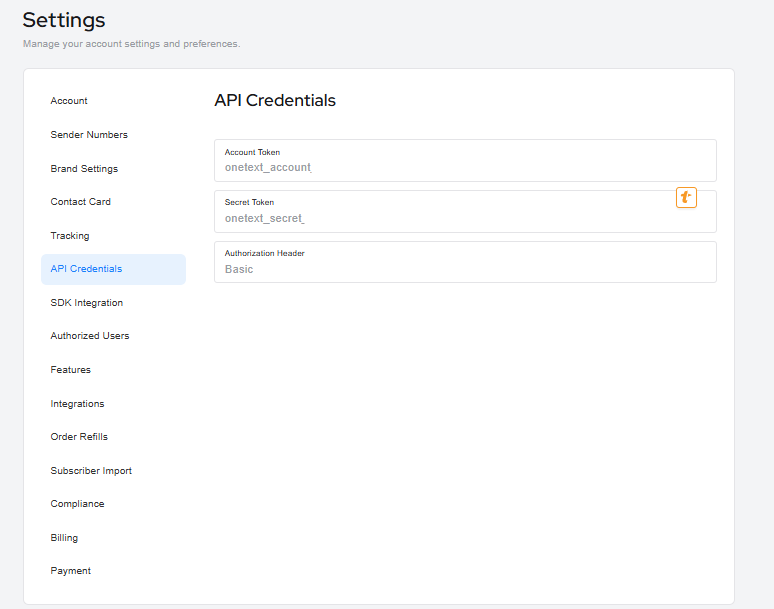Go to Compliance settings
Image resolution: width=774 pixels, height=609 pixels.
tap(77, 504)
